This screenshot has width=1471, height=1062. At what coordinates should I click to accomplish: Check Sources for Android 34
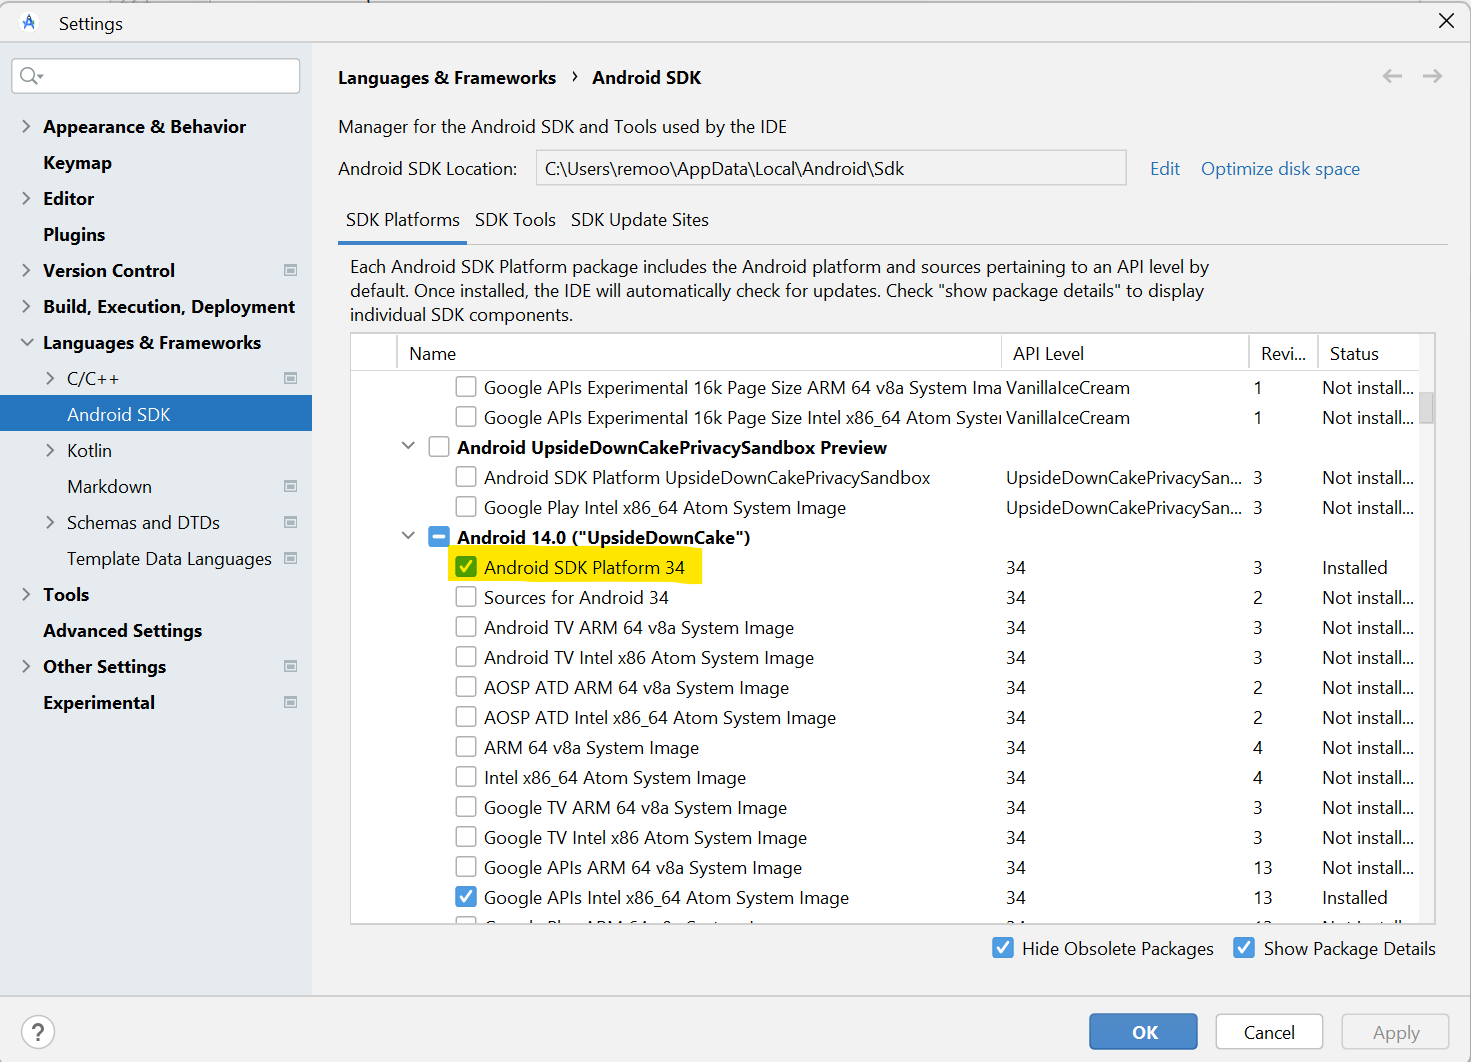(x=466, y=597)
